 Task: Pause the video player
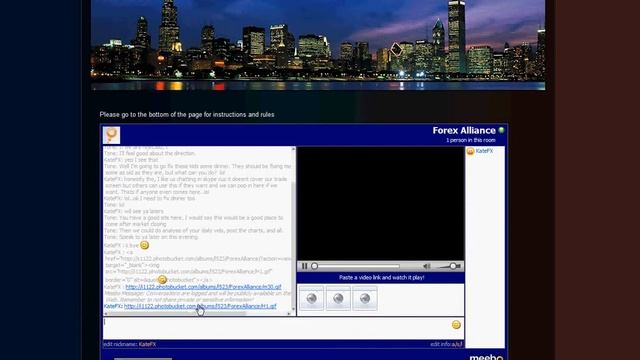coord(304,266)
